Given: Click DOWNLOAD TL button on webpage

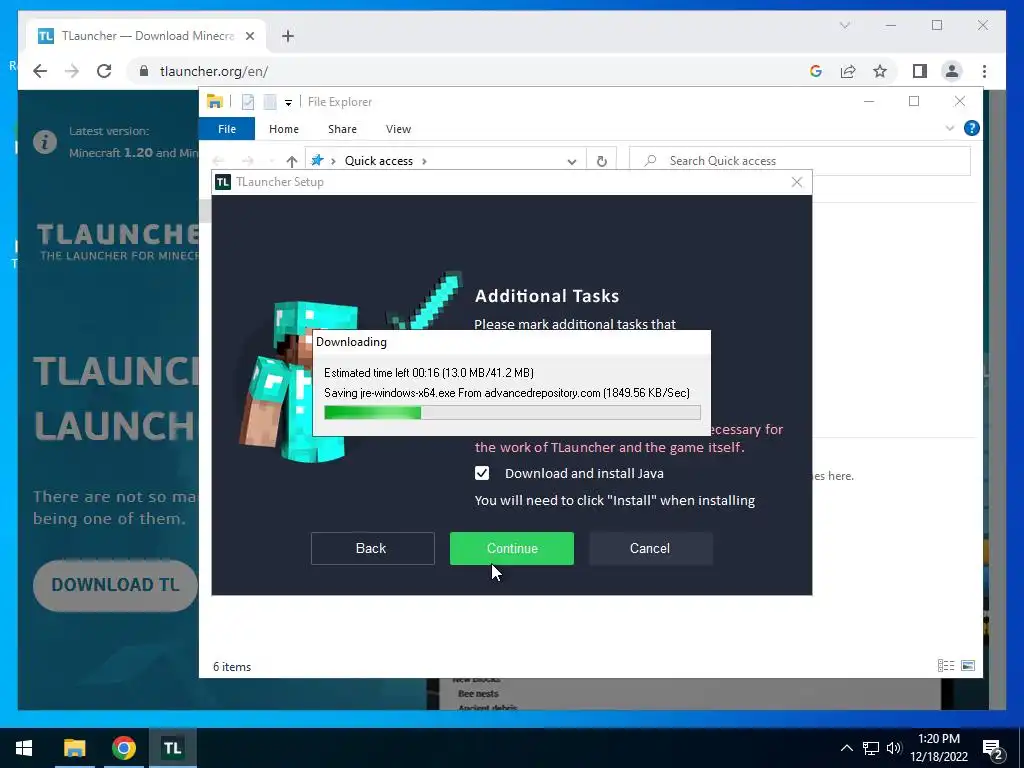Looking at the screenshot, I should coord(116,584).
